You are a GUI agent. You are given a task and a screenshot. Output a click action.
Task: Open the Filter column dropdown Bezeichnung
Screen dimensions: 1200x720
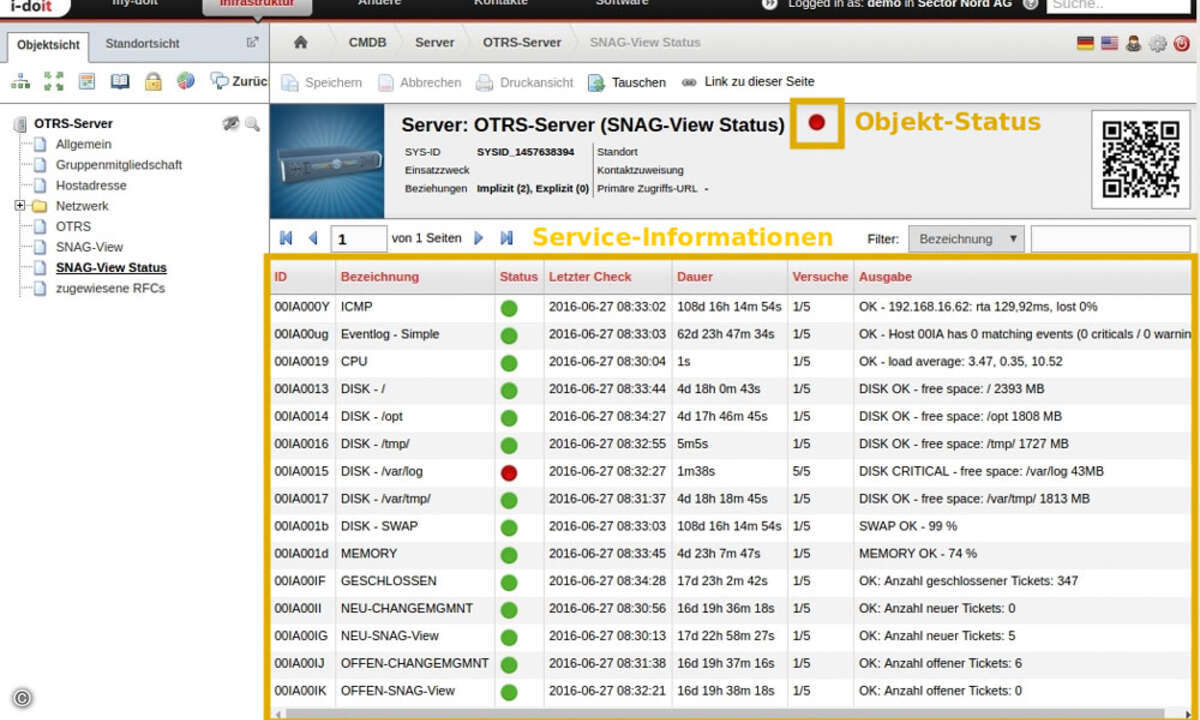pos(966,239)
